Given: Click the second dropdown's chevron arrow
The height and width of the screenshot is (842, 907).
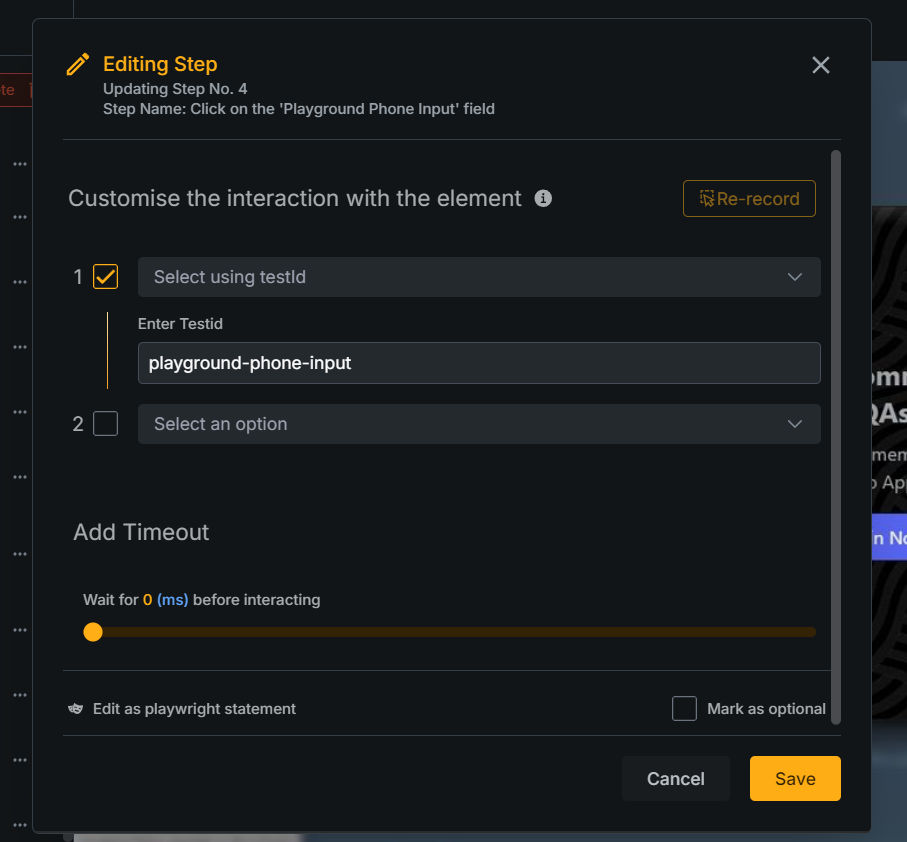Looking at the screenshot, I should (x=795, y=424).
